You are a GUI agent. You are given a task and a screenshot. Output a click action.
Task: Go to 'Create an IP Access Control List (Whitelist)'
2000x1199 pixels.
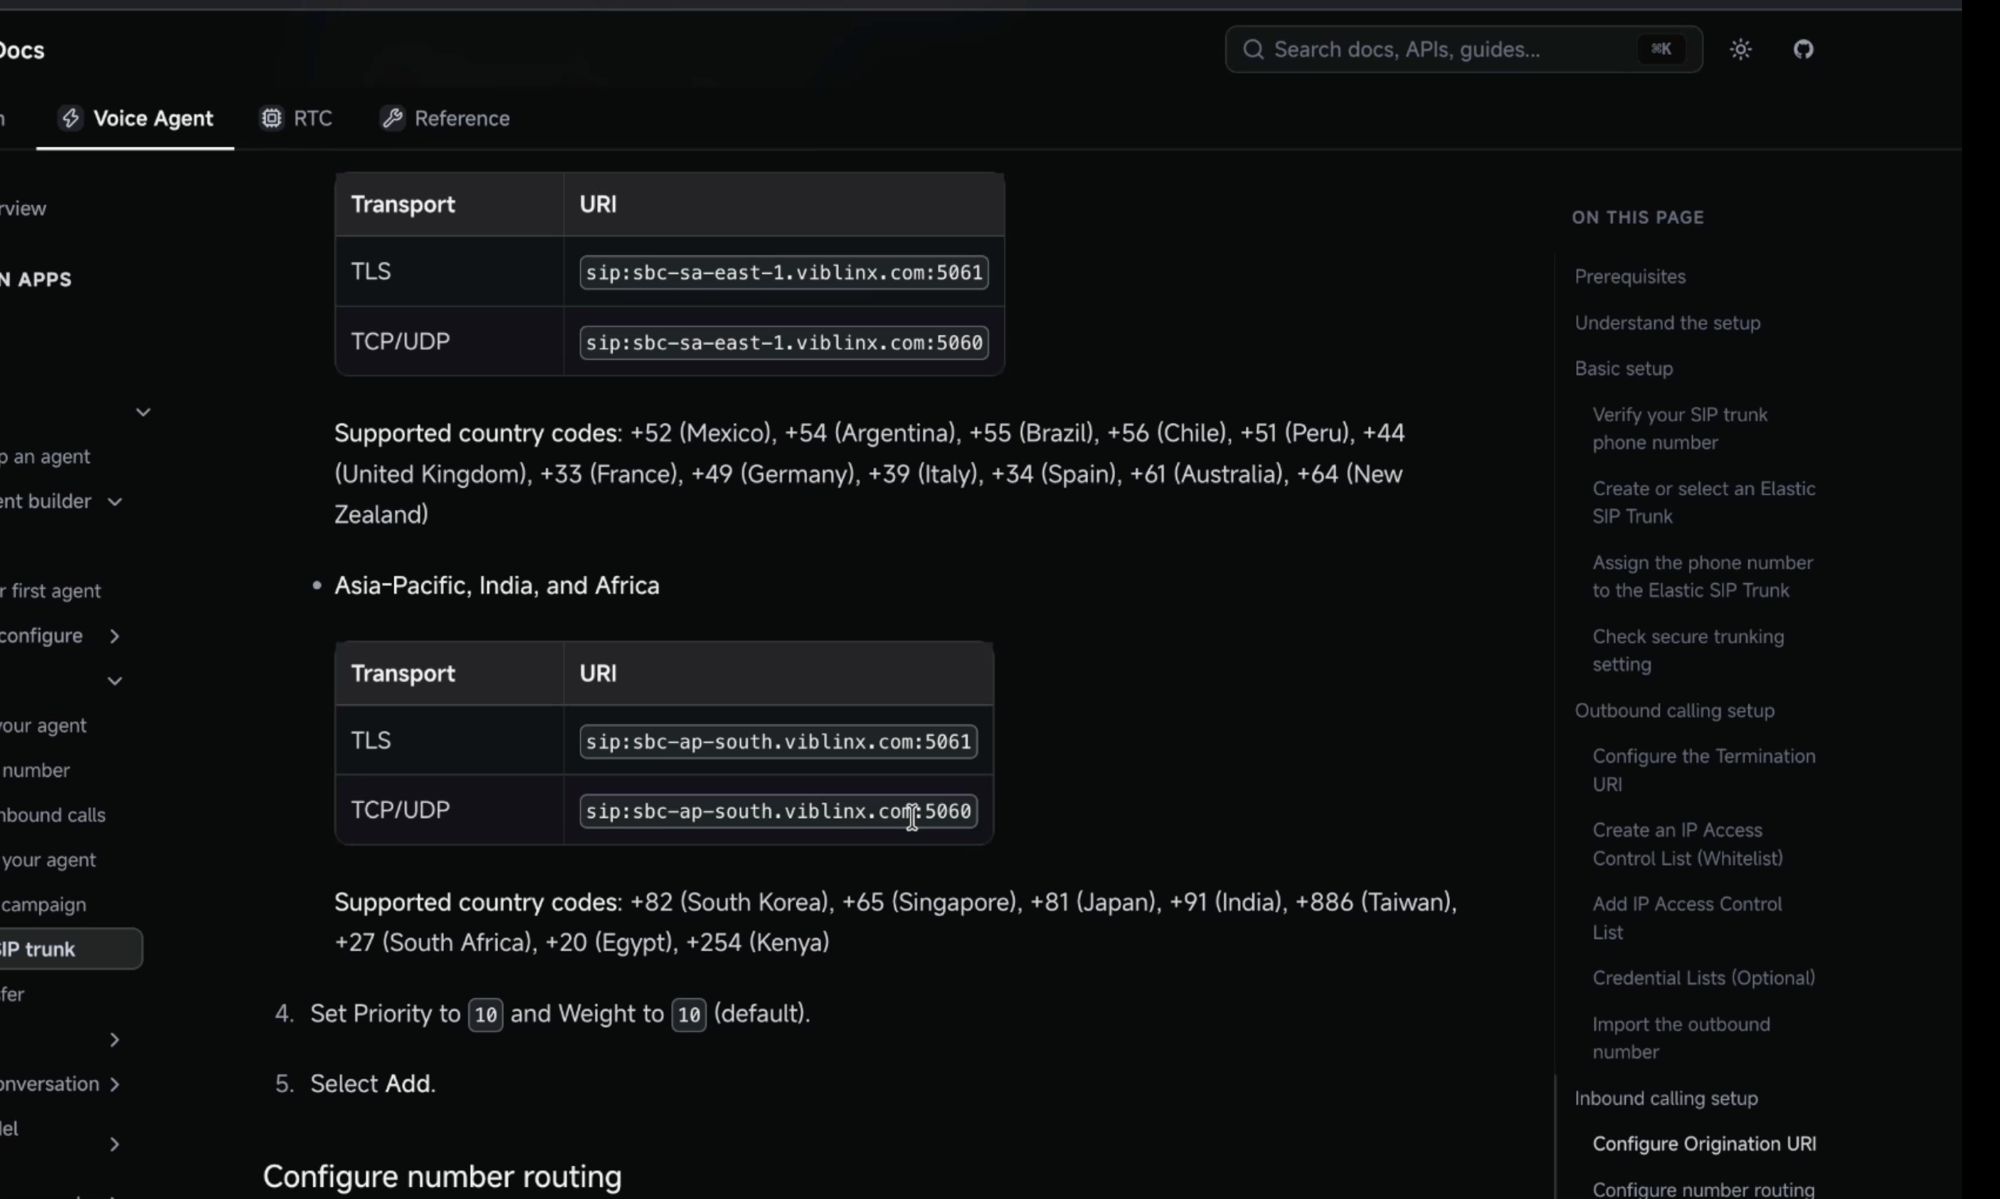(1687, 844)
